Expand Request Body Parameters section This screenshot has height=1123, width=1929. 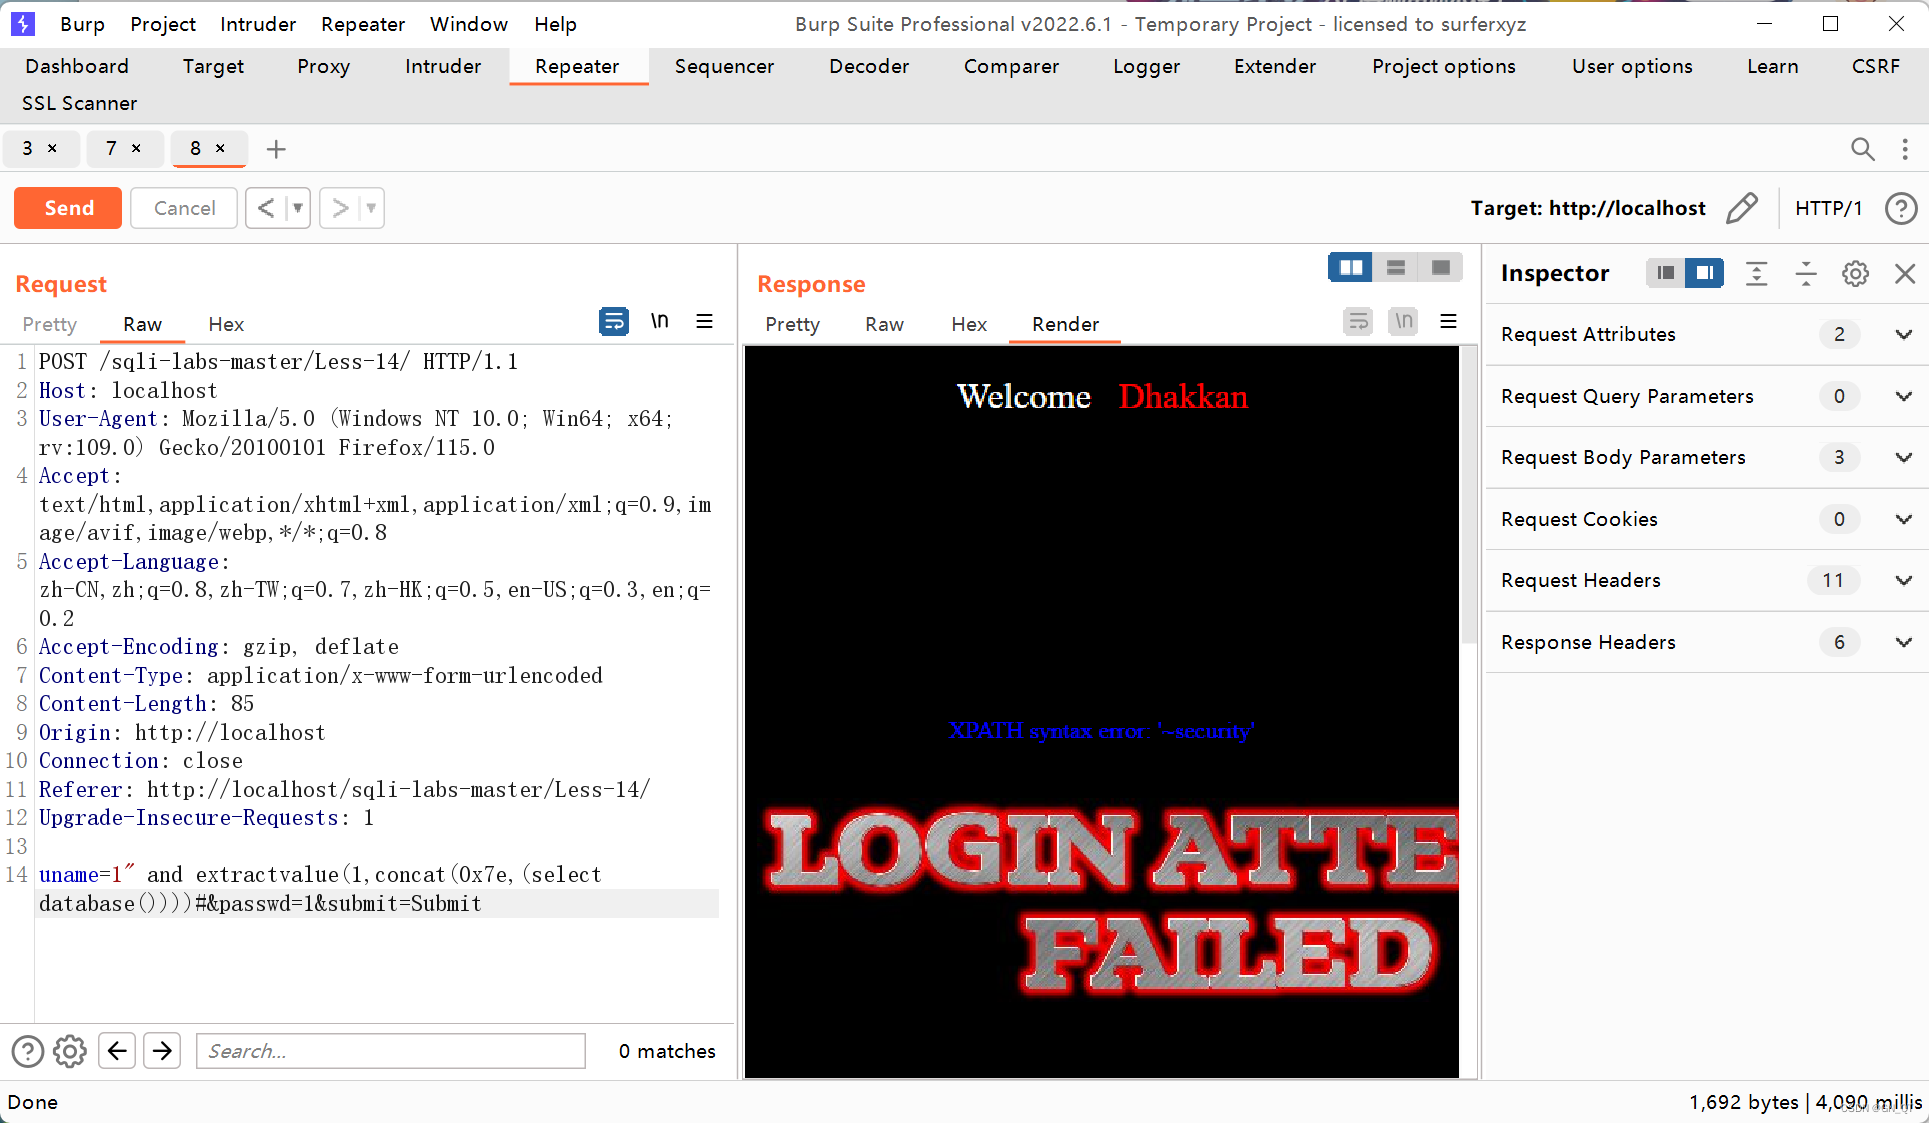coord(1903,457)
